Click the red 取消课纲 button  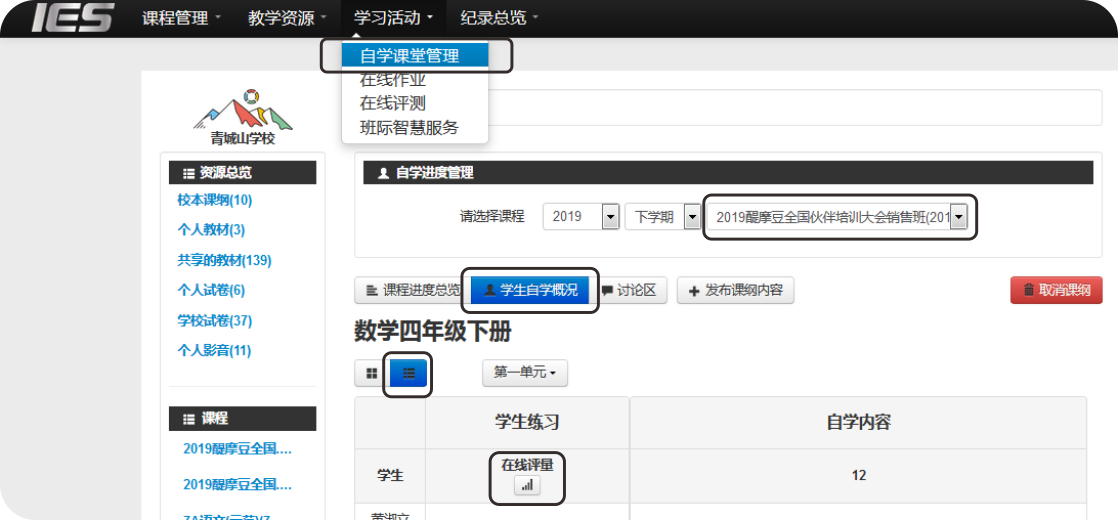pos(1056,291)
